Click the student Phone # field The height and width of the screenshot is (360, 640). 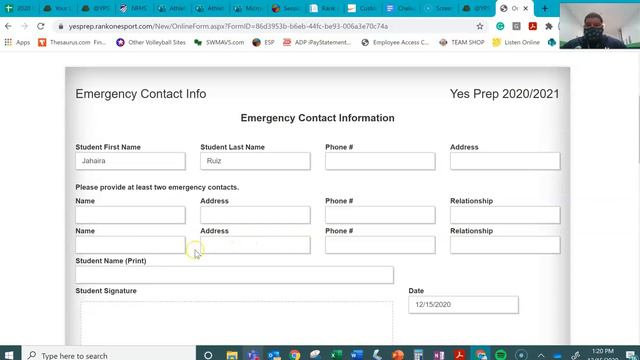pos(380,161)
